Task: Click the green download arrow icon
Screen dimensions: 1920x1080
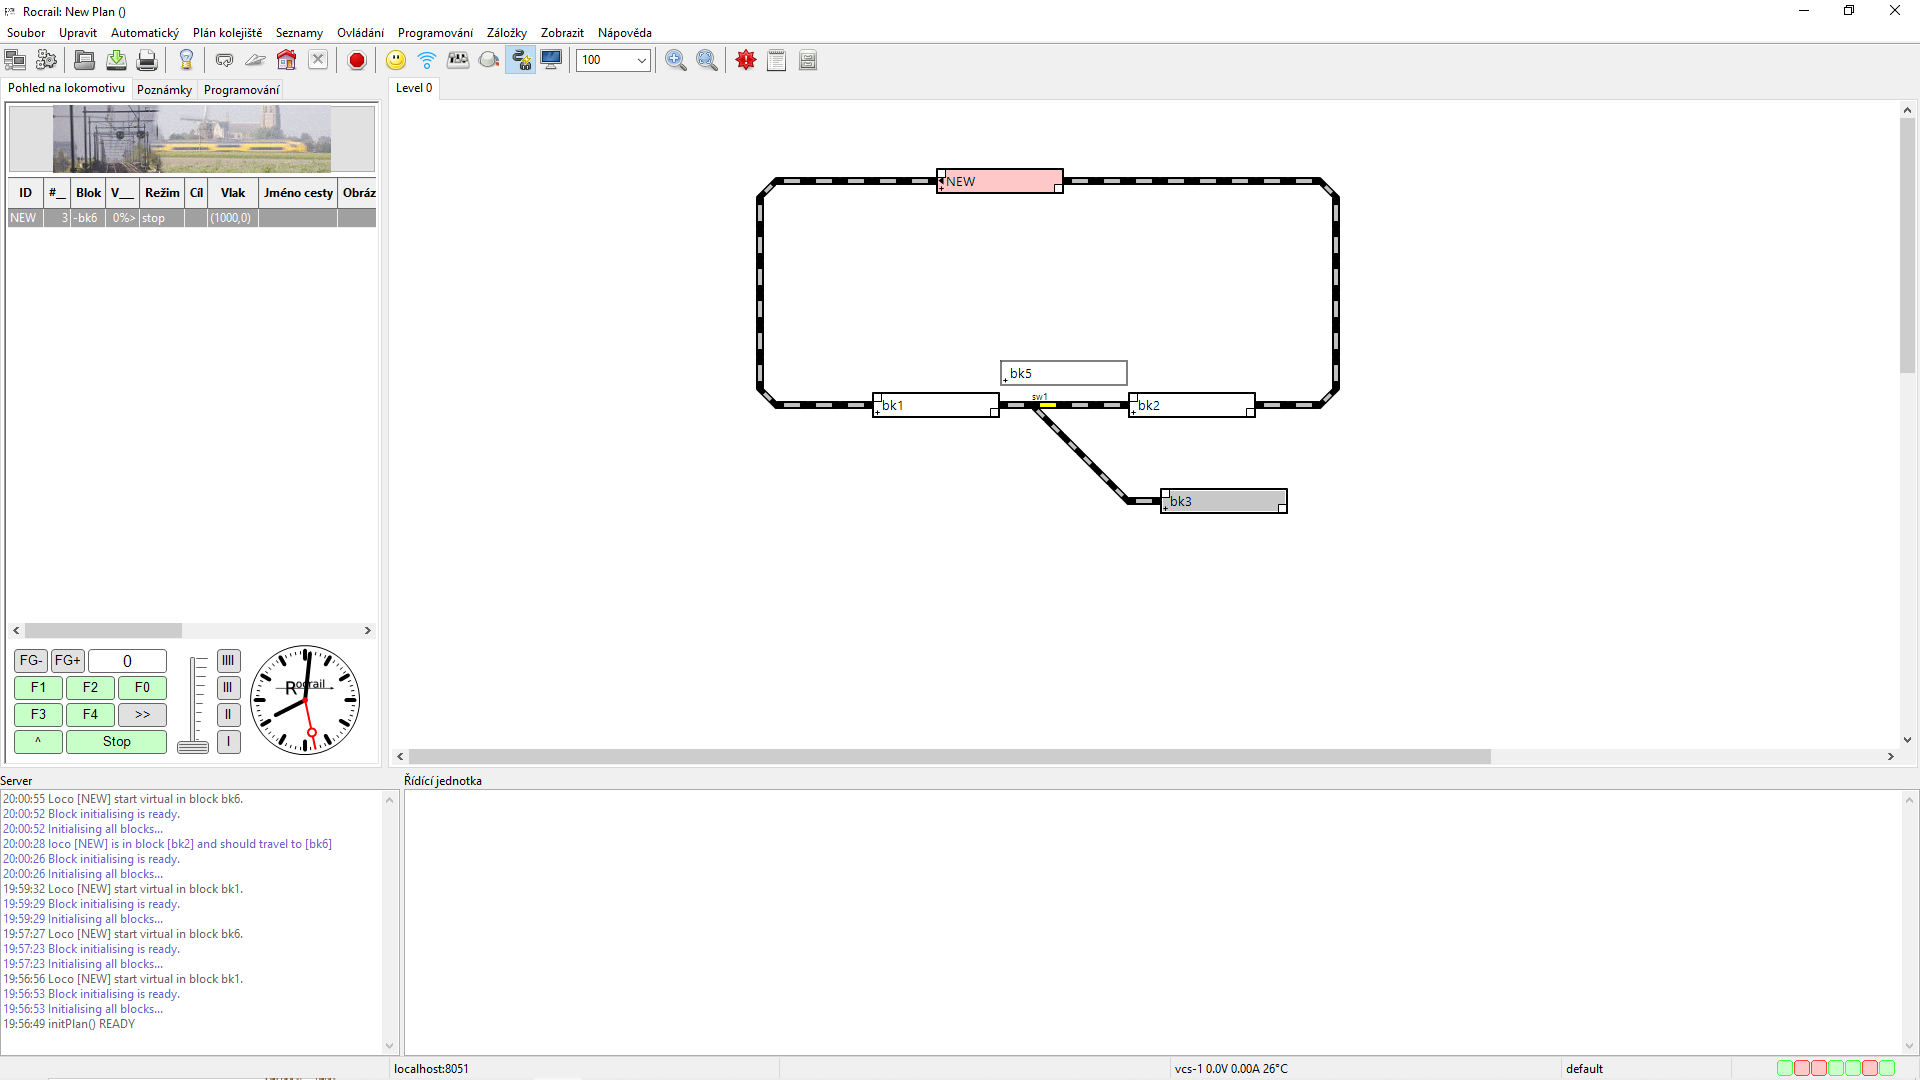Action: [116, 60]
